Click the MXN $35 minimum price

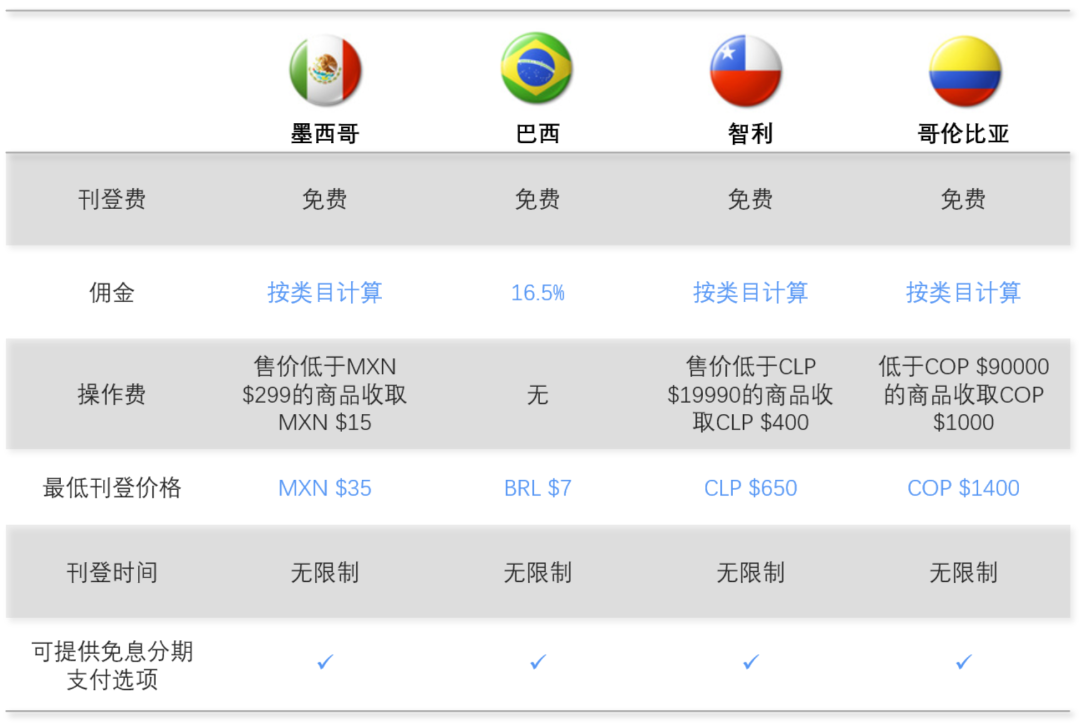pos(325,488)
